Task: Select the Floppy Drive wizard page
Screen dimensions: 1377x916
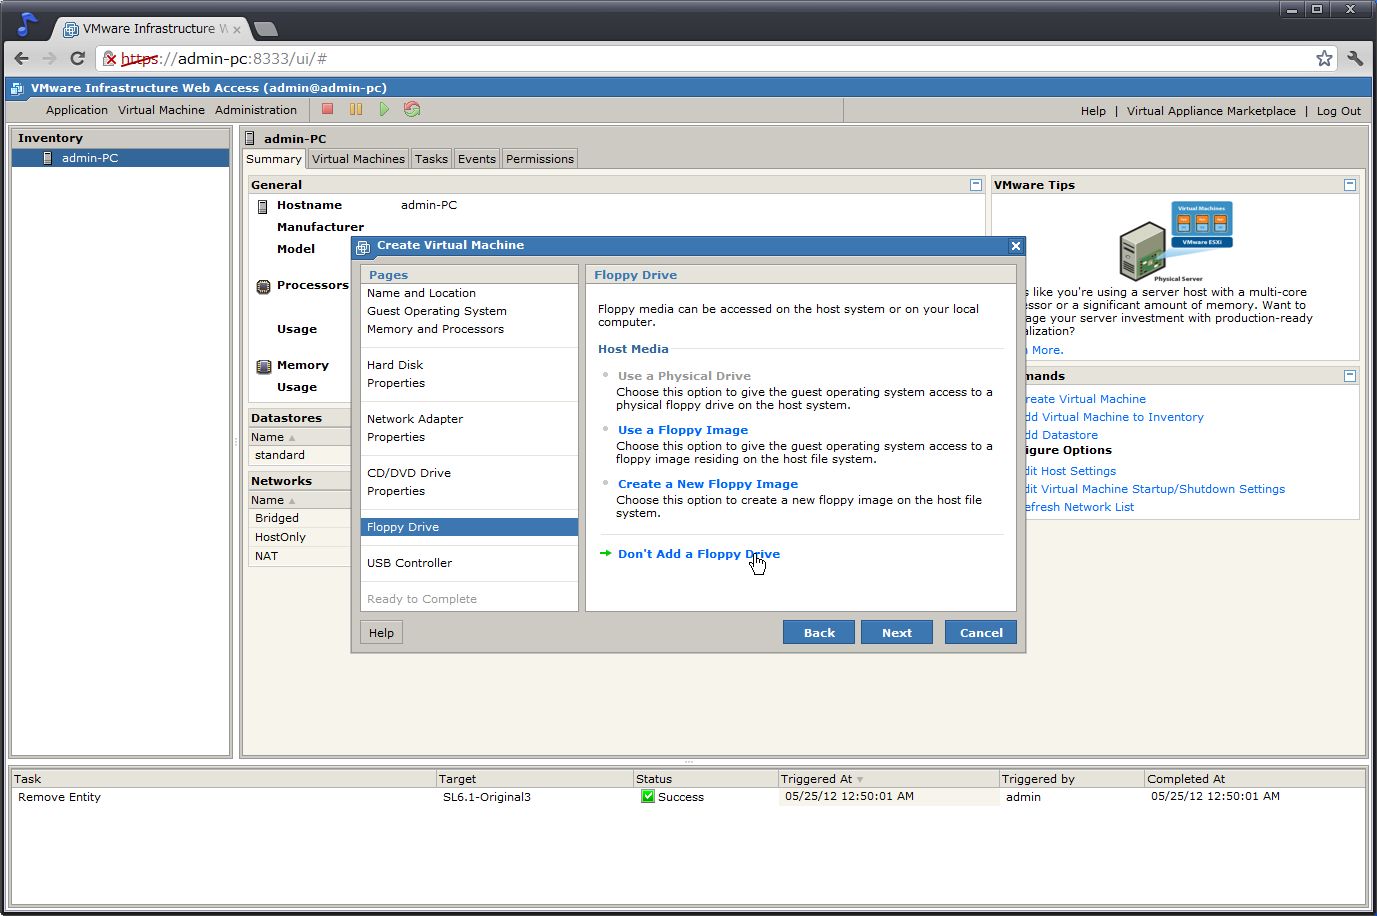Action: [469, 527]
